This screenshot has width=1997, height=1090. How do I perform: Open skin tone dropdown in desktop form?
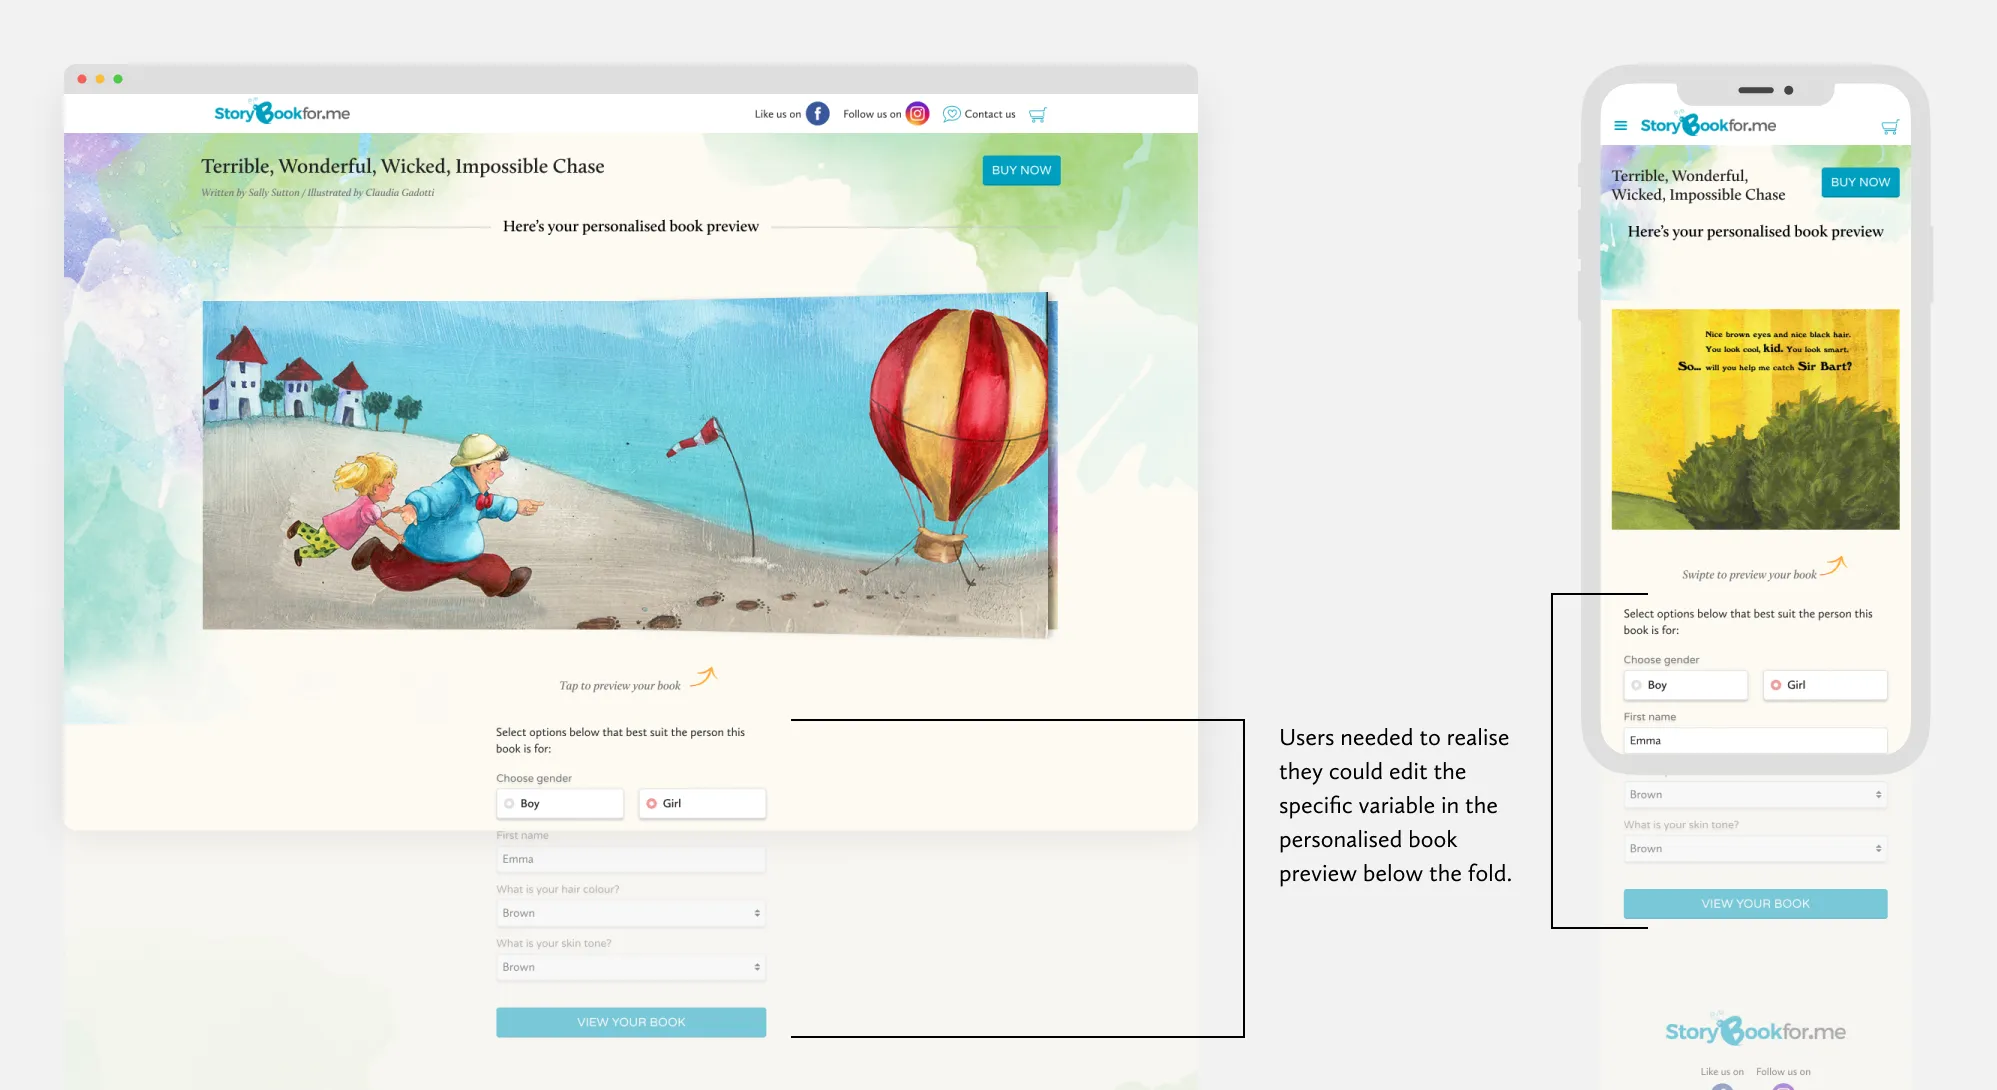click(x=631, y=967)
